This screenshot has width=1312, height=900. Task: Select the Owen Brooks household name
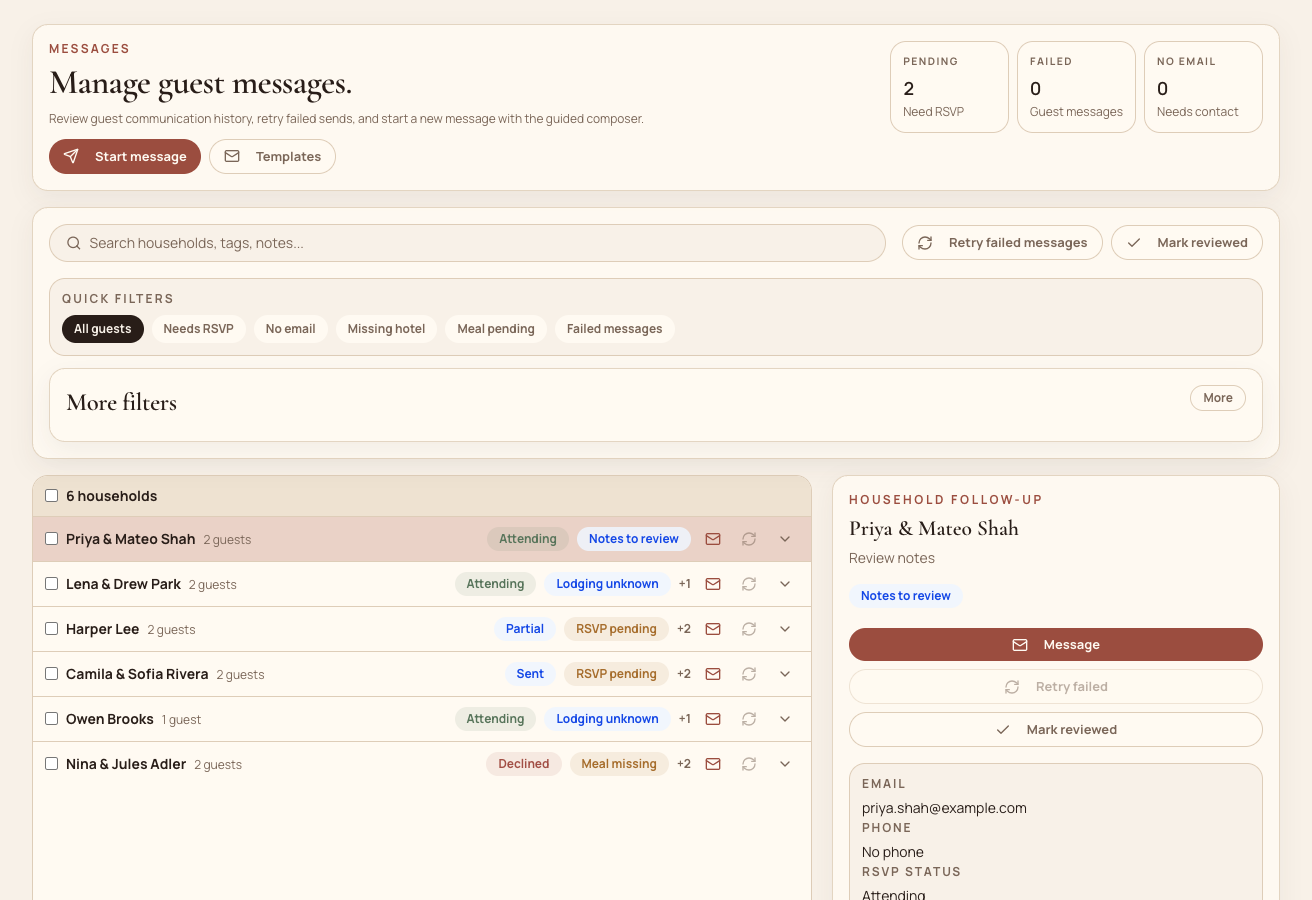[110, 719]
